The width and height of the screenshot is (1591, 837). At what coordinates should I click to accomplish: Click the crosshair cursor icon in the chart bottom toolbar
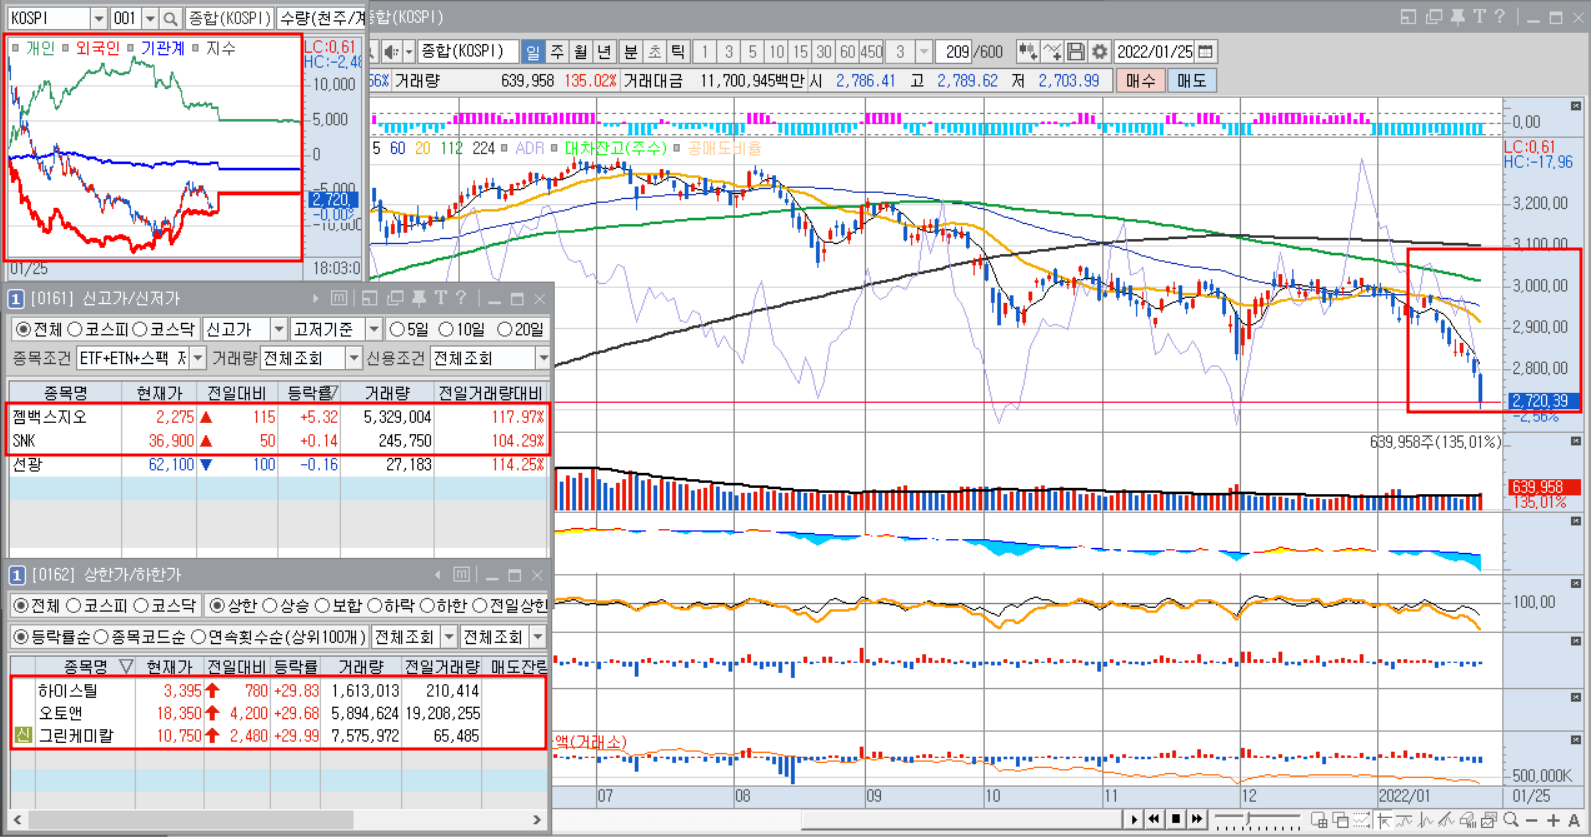point(1384,820)
